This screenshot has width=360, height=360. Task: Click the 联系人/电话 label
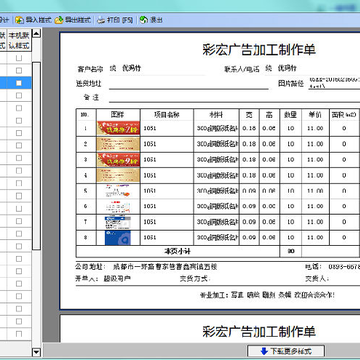click(x=242, y=69)
